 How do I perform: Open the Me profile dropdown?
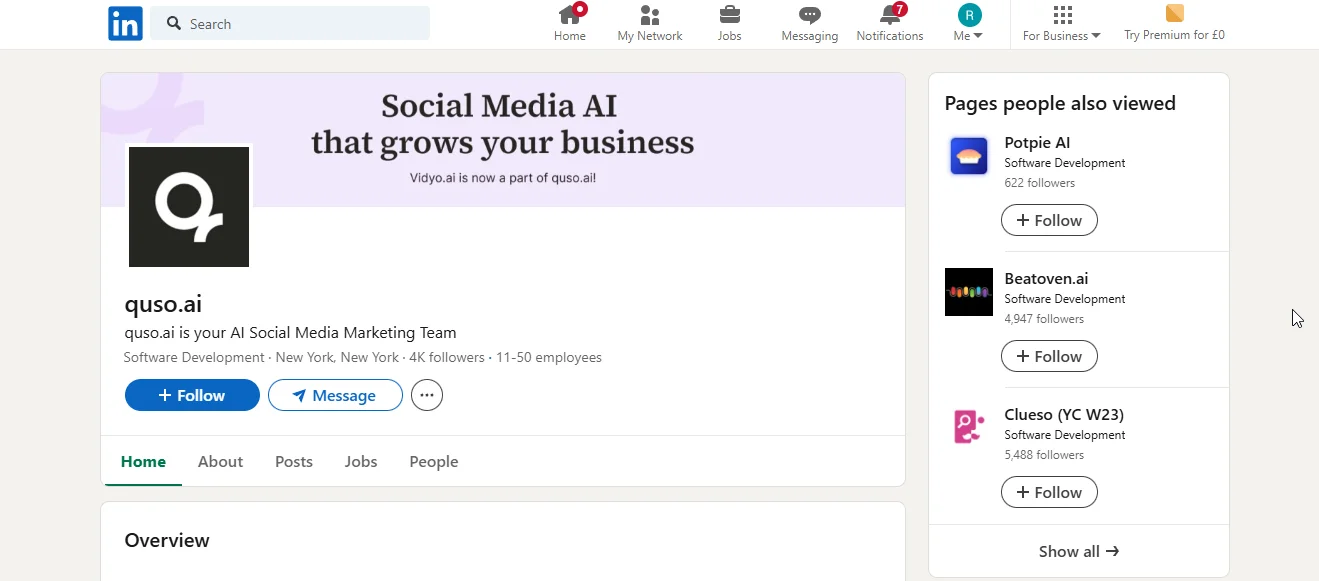tap(967, 22)
